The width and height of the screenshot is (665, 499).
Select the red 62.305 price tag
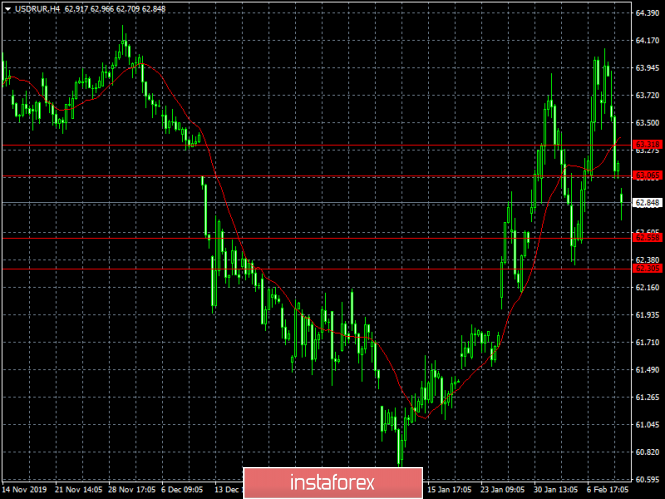646,268
